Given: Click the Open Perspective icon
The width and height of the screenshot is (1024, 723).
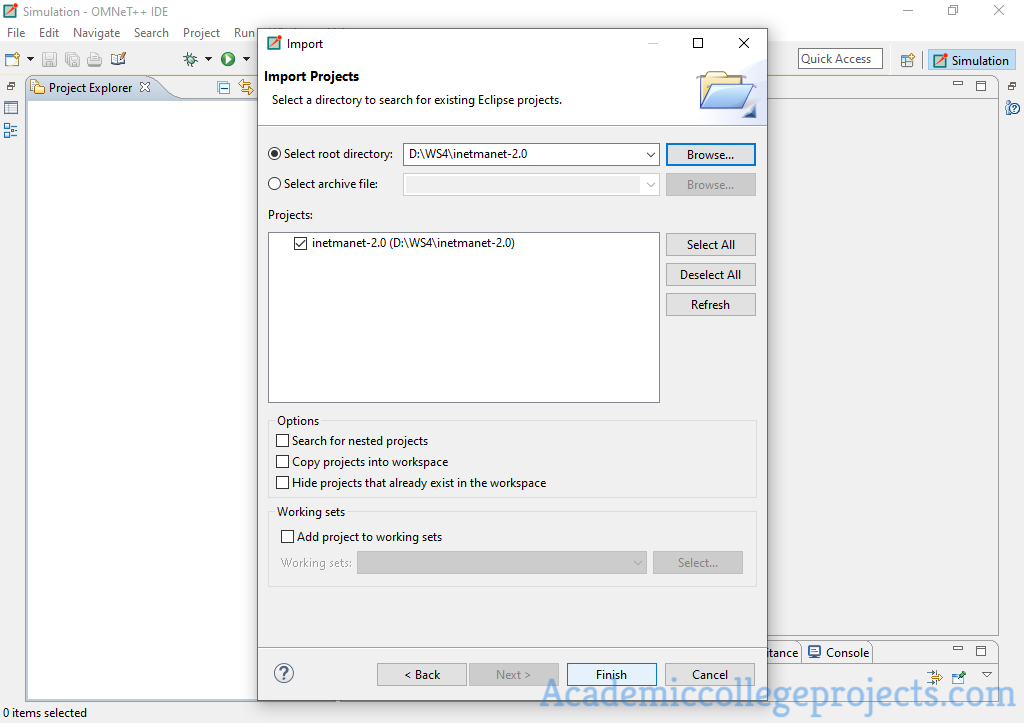Looking at the screenshot, I should pos(907,61).
